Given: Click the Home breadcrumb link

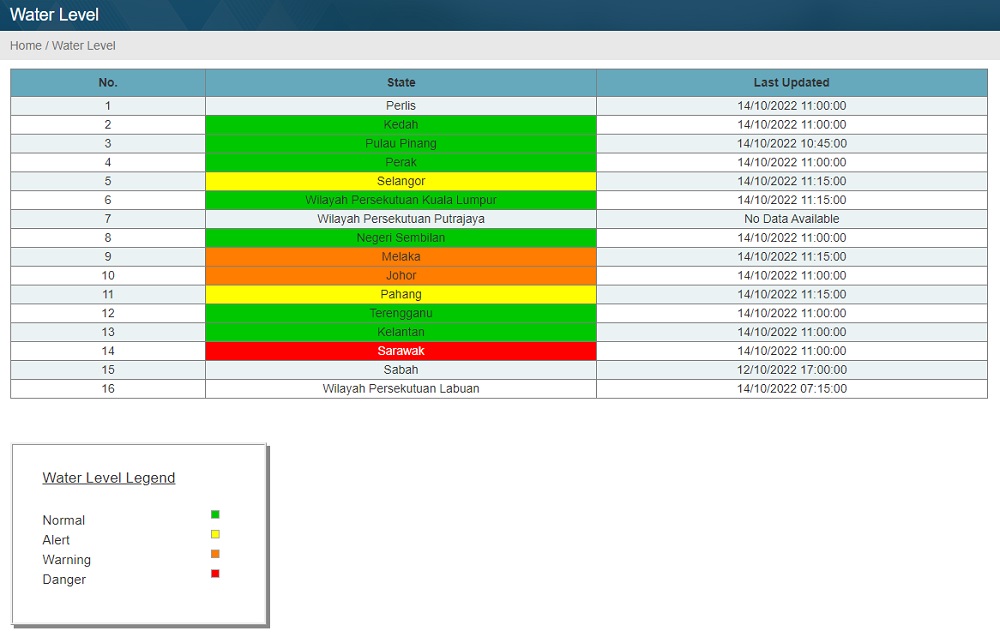Looking at the screenshot, I should pos(26,46).
